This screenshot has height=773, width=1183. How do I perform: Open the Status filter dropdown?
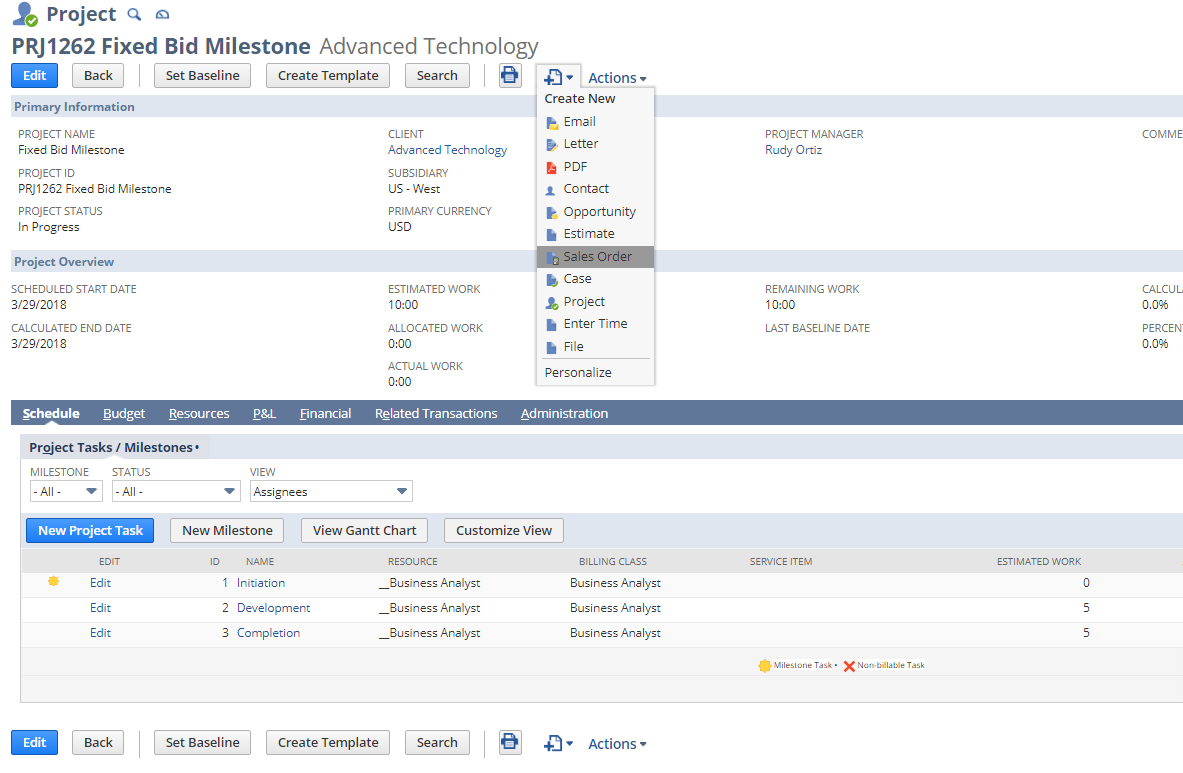pos(176,491)
